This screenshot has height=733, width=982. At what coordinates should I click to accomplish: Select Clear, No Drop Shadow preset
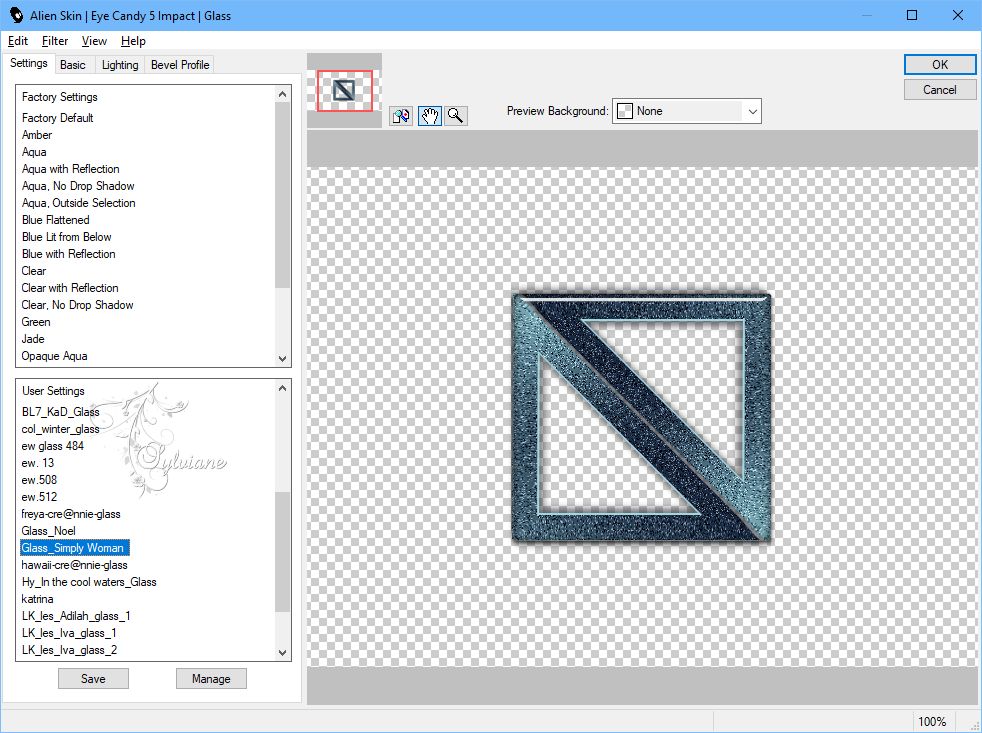pos(77,304)
